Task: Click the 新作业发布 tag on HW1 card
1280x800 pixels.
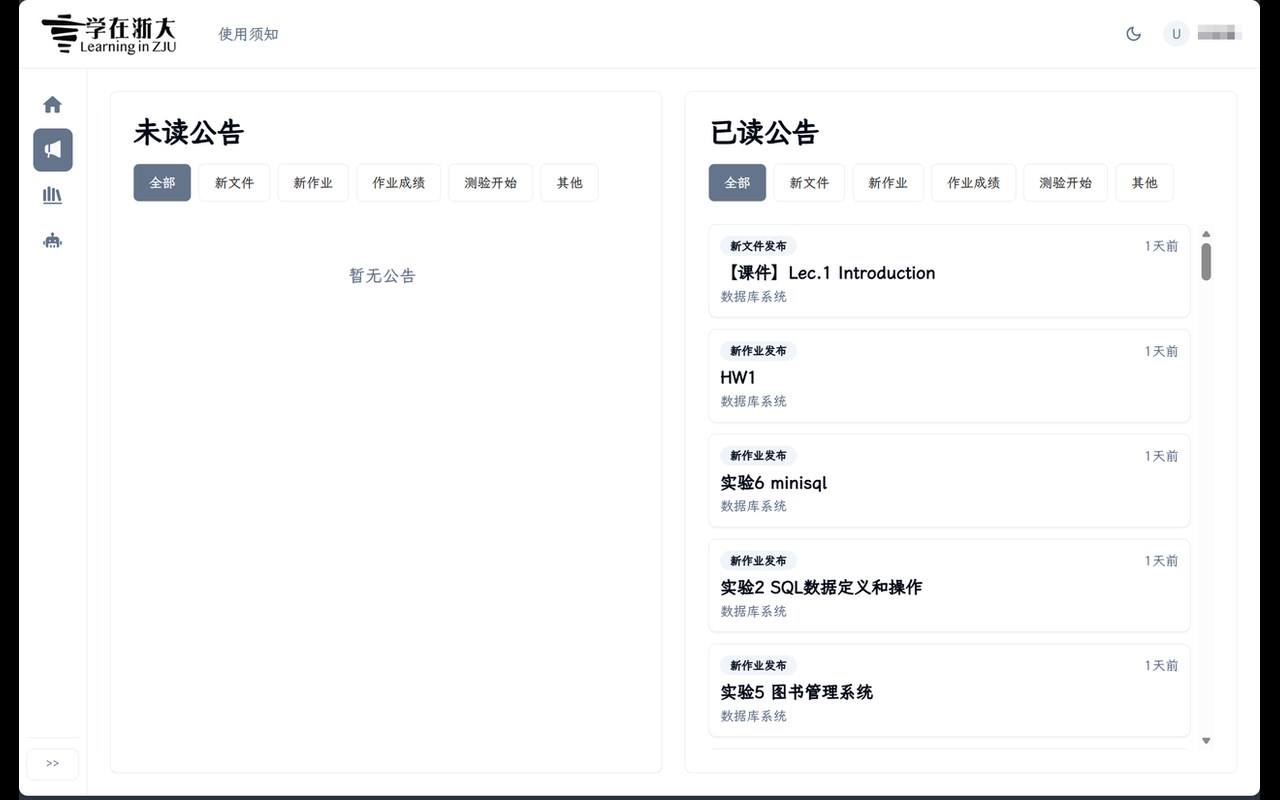Action: pyautogui.click(x=758, y=351)
